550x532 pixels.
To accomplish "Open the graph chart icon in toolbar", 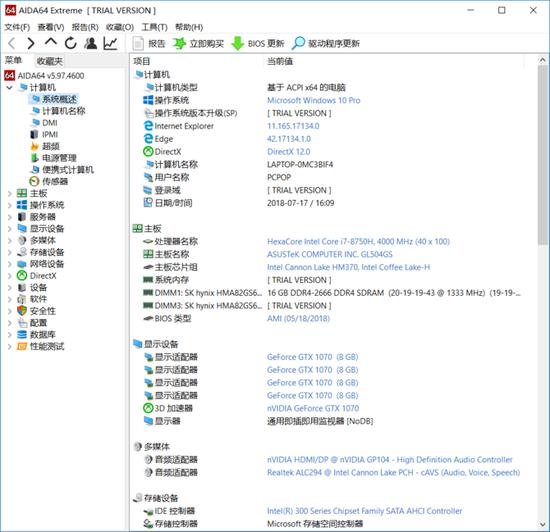I will pyautogui.click(x=110, y=43).
